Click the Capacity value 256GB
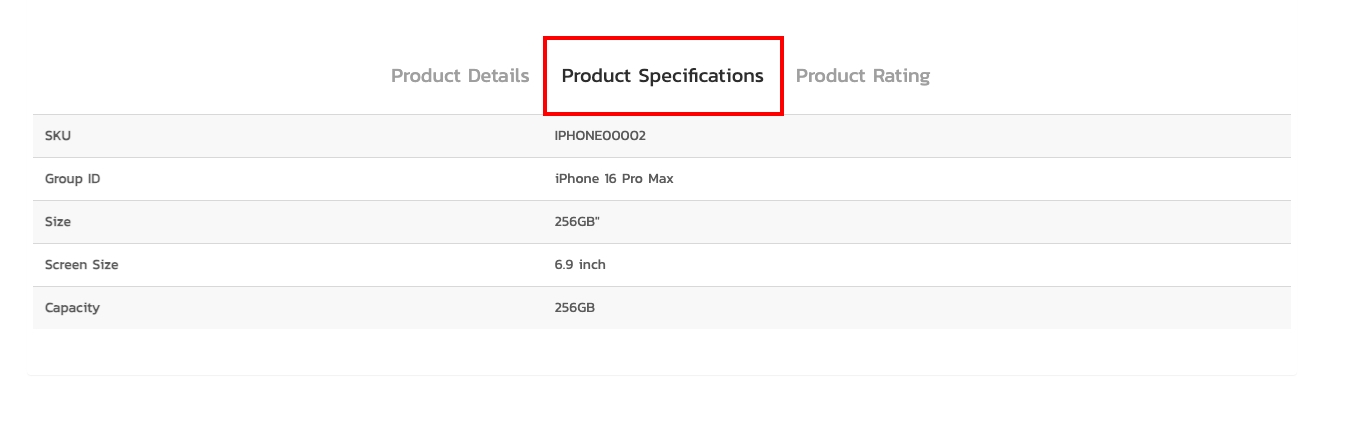 574,308
